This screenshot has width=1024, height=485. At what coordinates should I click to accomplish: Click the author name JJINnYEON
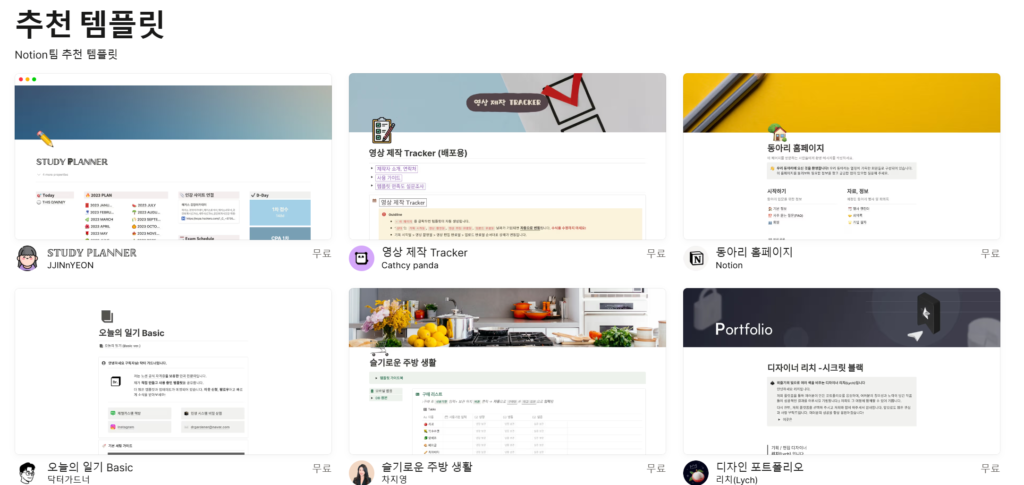coord(71,266)
